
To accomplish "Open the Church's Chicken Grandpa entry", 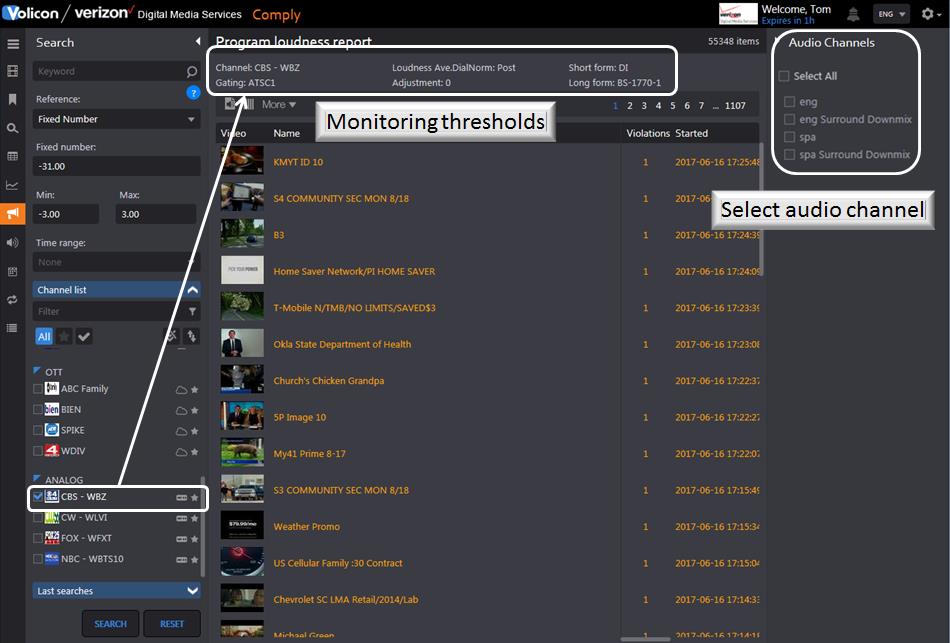I will (329, 381).
